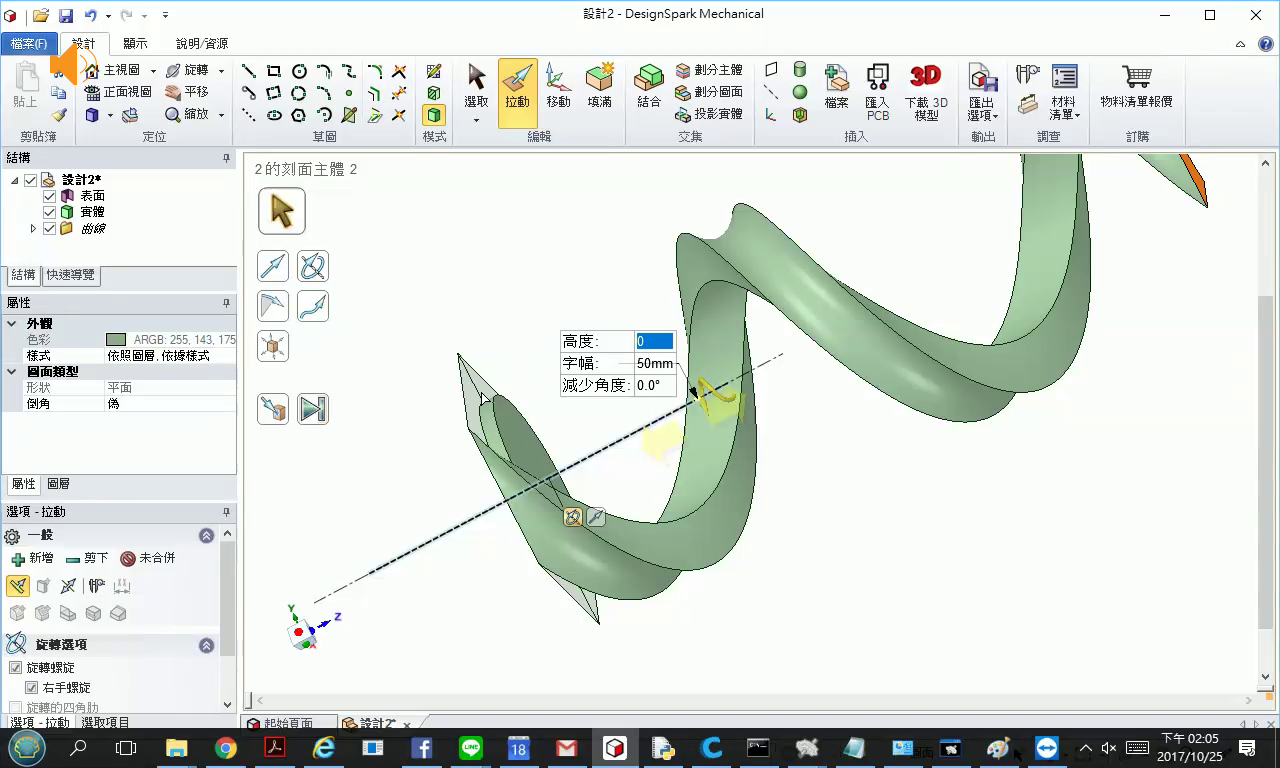The image size is (1280, 768).
Task: Click the revolve tool guide icon in viewport
Action: (x=313, y=266)
